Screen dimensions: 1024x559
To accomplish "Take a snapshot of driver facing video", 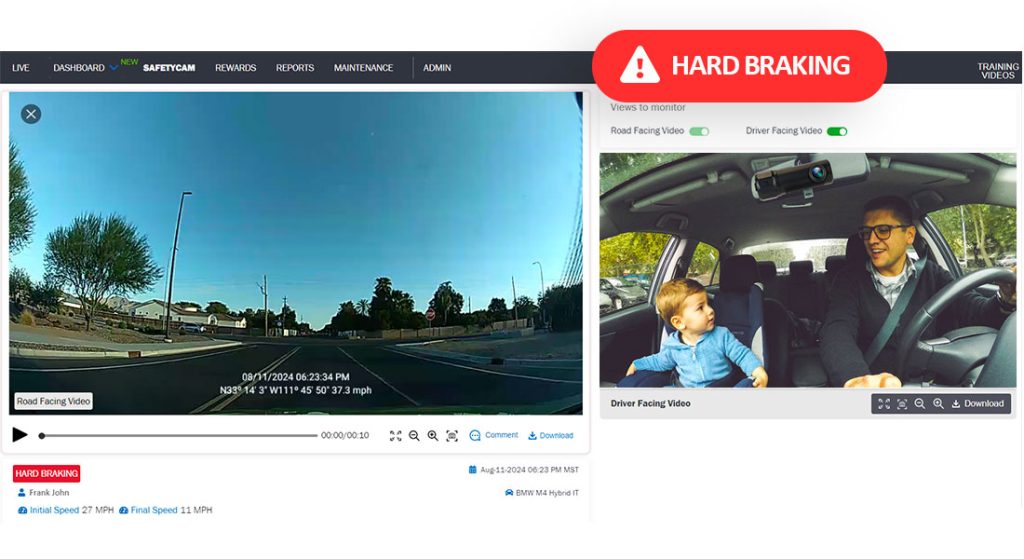I will 902,404.
